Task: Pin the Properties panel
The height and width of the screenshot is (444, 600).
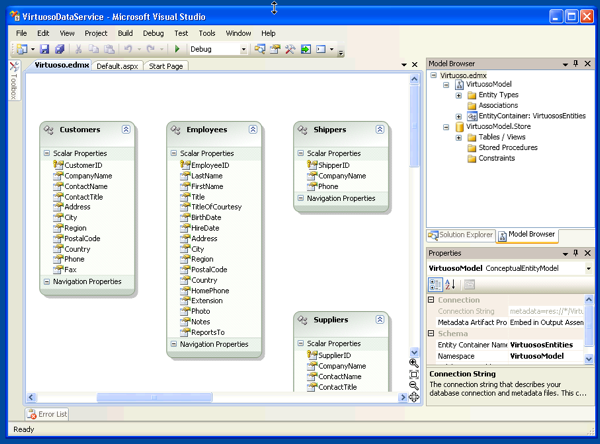Action: click(576, 253)
